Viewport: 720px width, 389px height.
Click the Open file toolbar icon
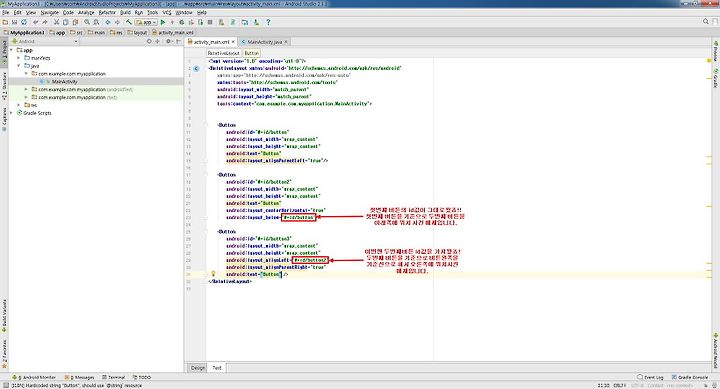coord(5,22)
